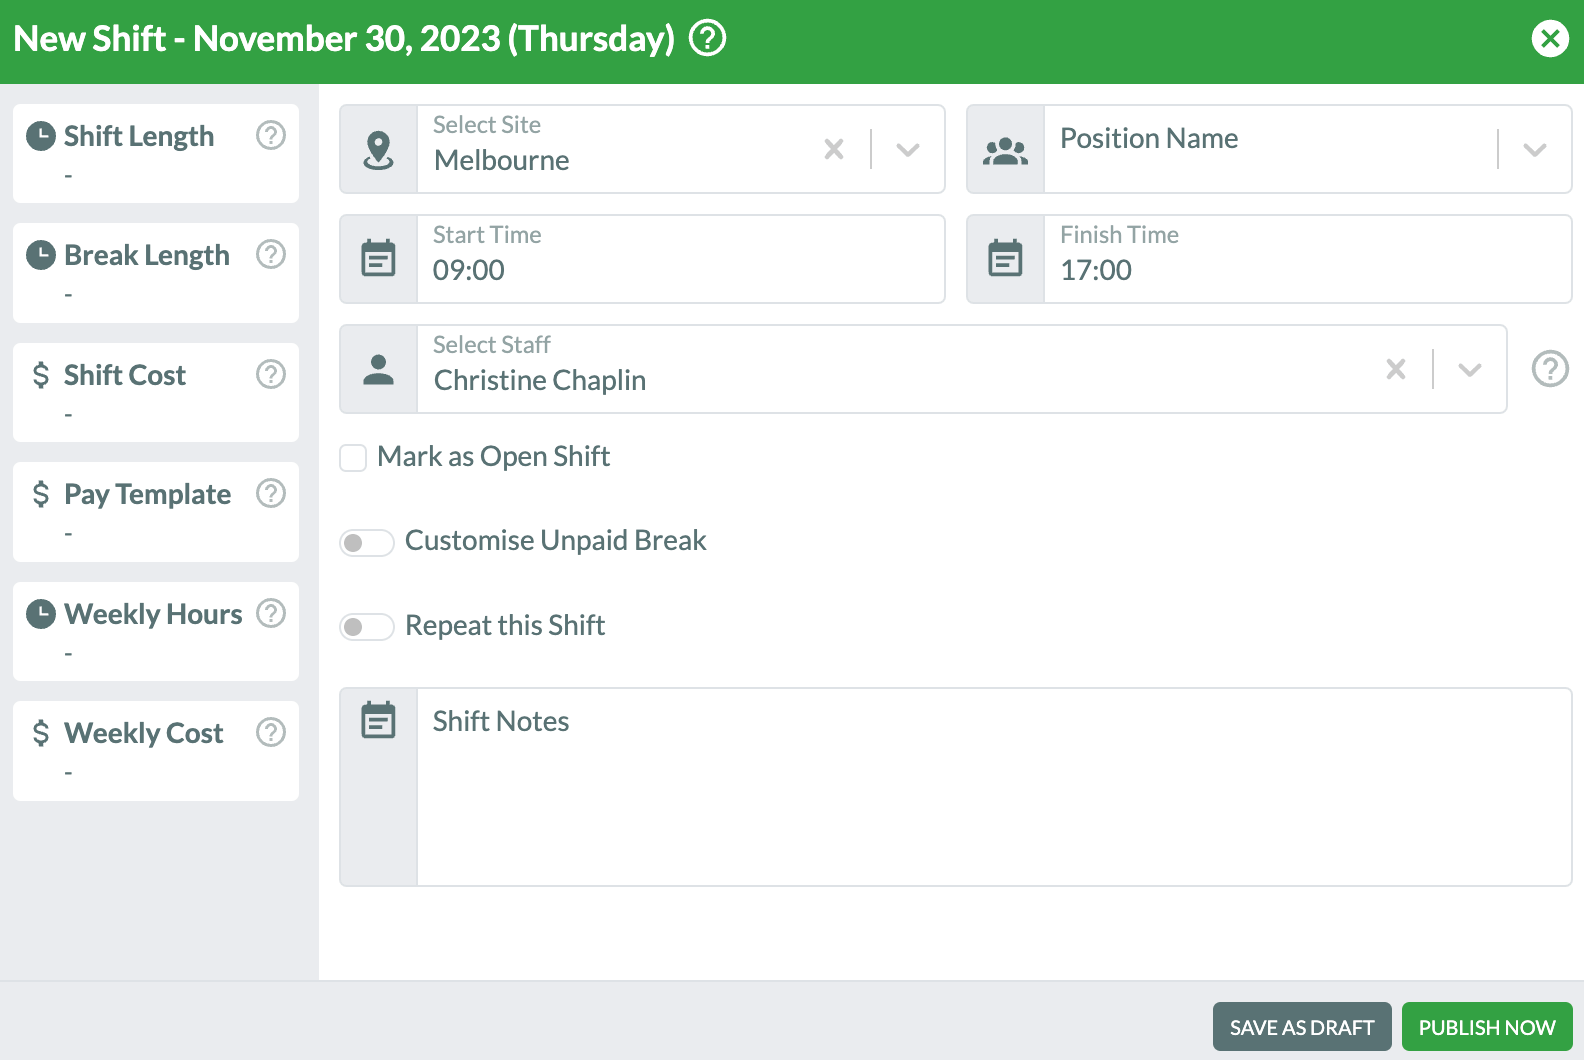Viewport: 1584px width, 1060px height.
Task: Open the Select Staff dropdown
Action: 1469,368
